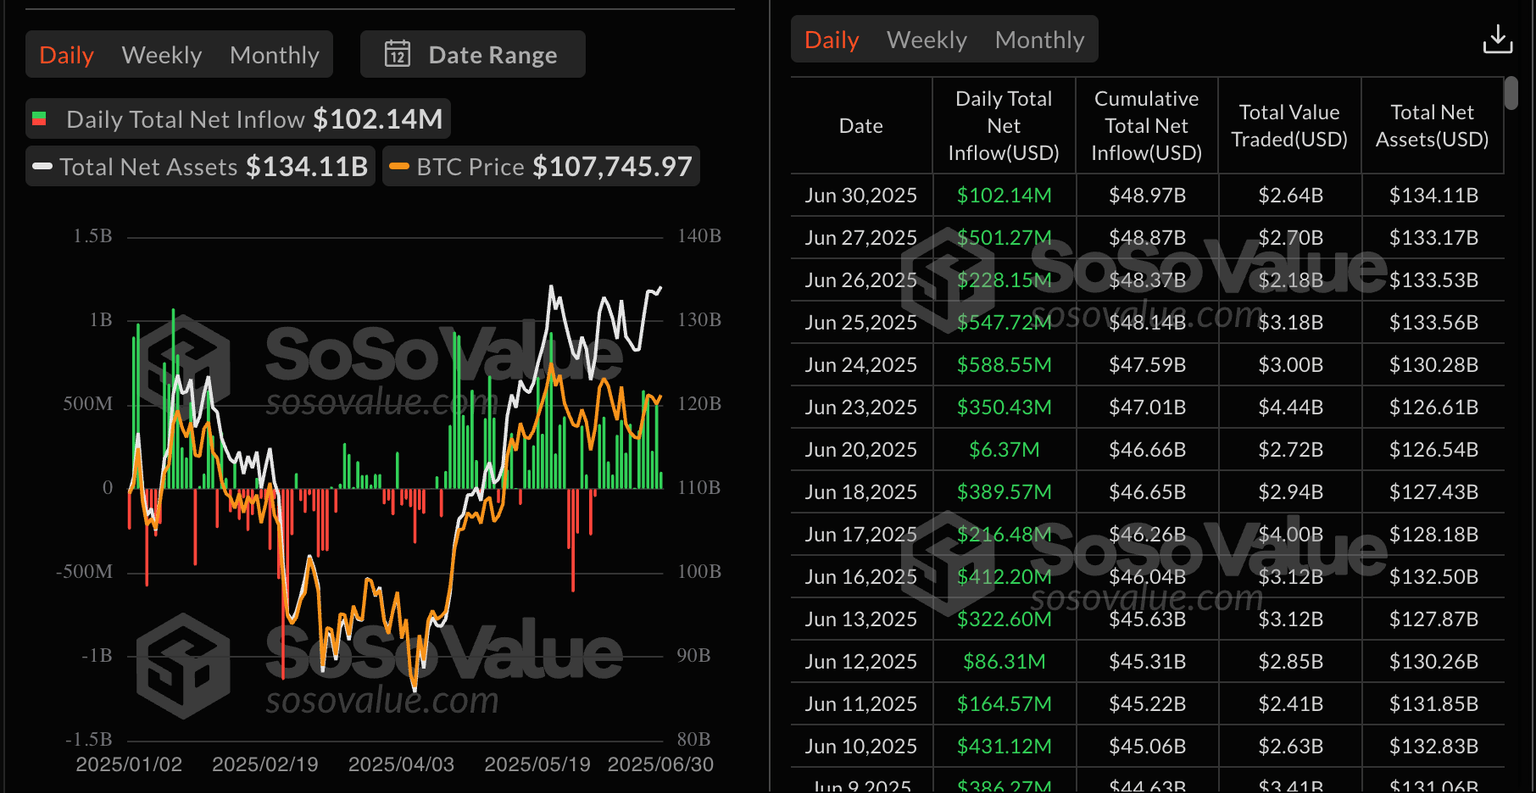
Task: Click the 2025/01/02 x-axis label
Action: coord(129,764)
